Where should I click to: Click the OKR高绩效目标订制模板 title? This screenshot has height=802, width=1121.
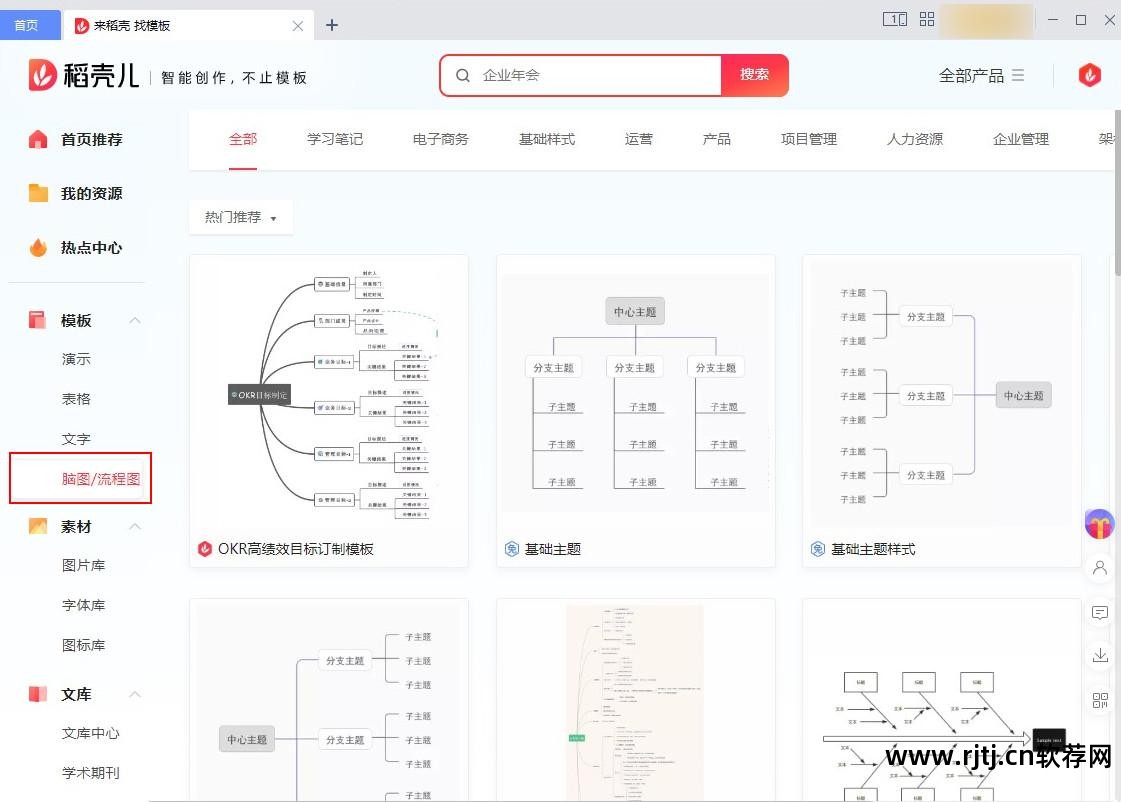296,549
